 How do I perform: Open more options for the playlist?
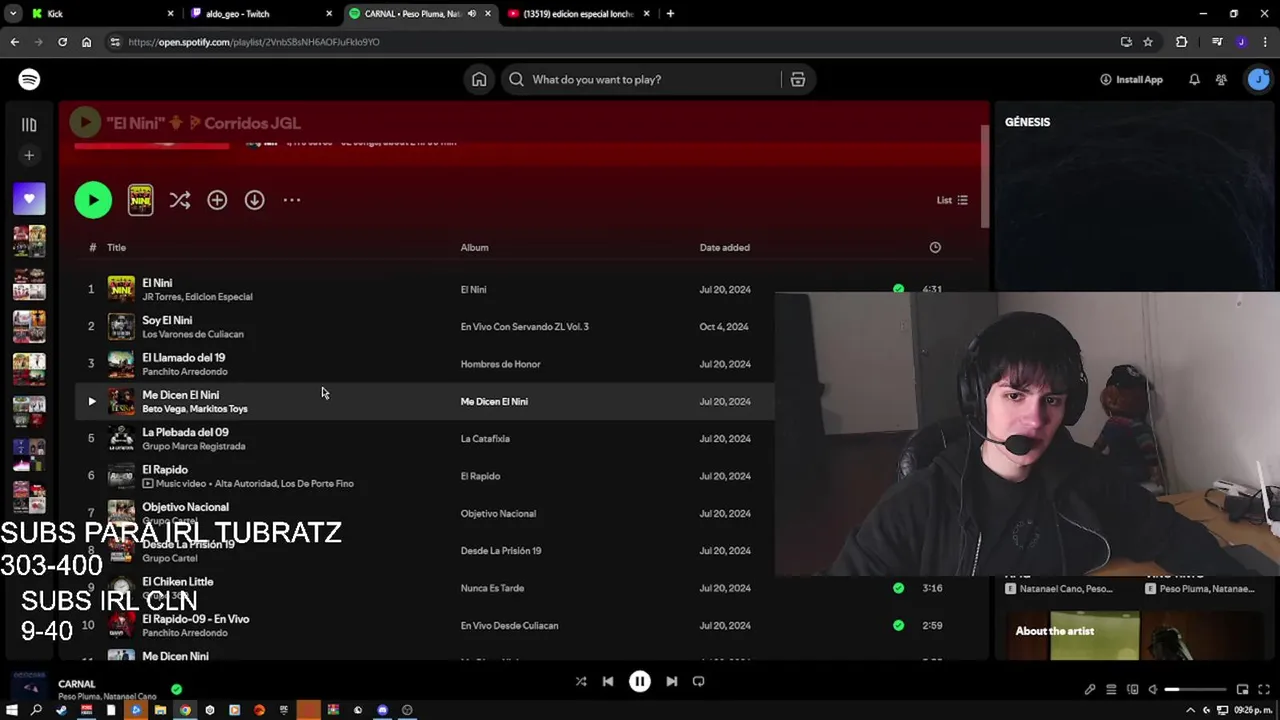292,200
